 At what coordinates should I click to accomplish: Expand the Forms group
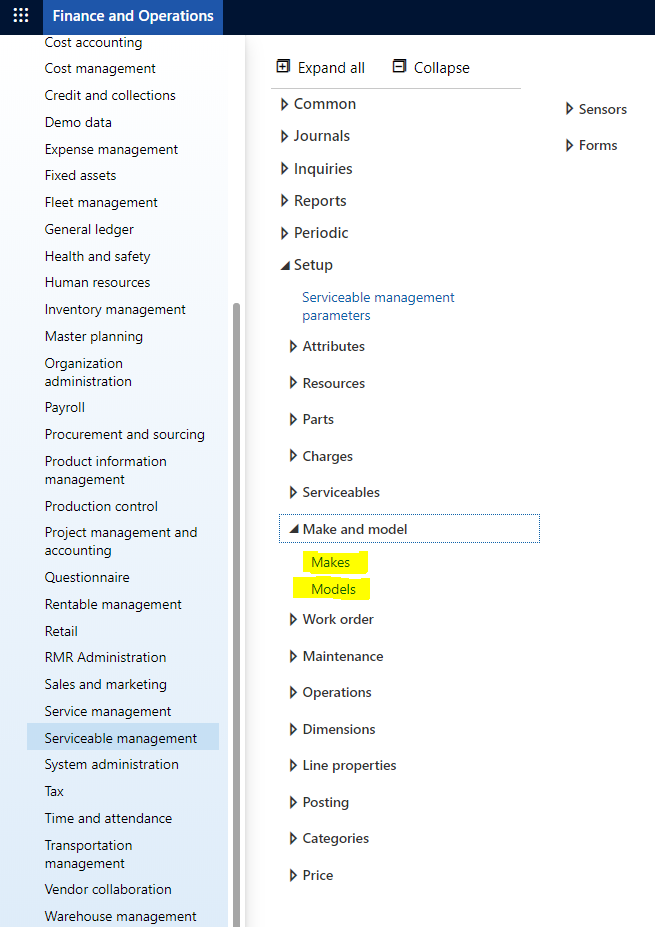pyautogui.click(x=592, y=145)
